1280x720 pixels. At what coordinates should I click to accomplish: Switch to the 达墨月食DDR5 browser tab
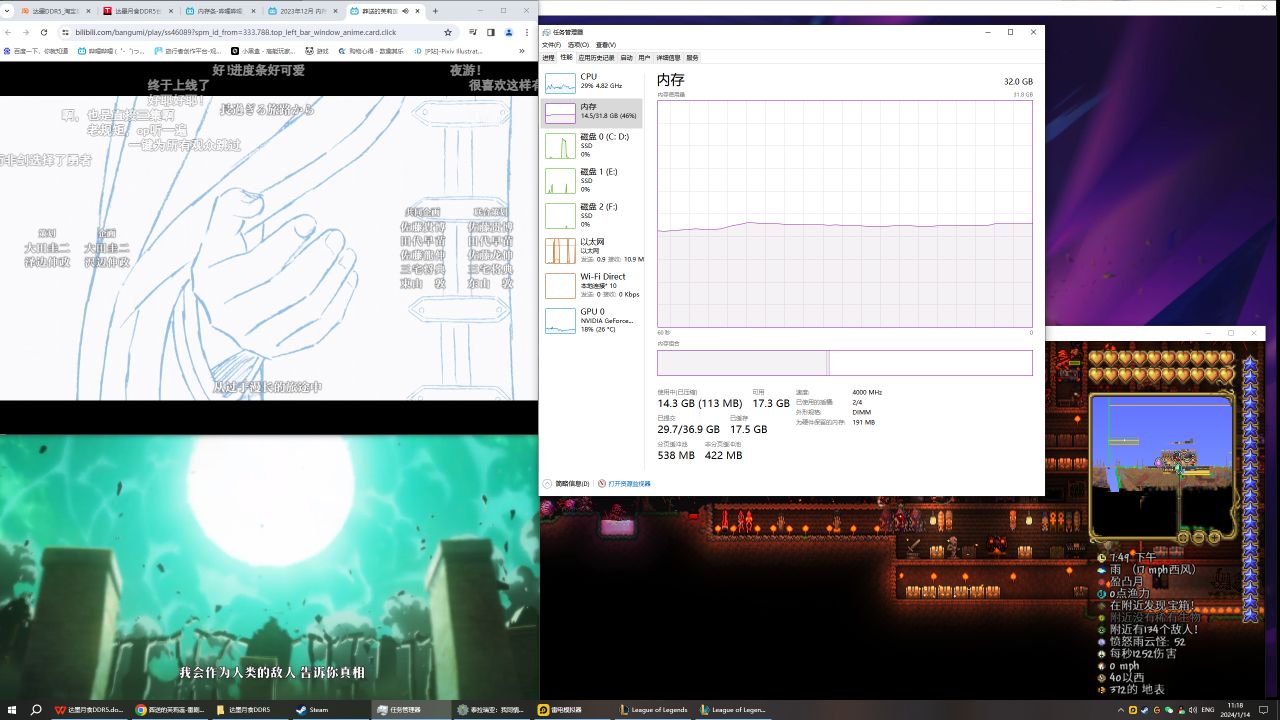[139, 11]
